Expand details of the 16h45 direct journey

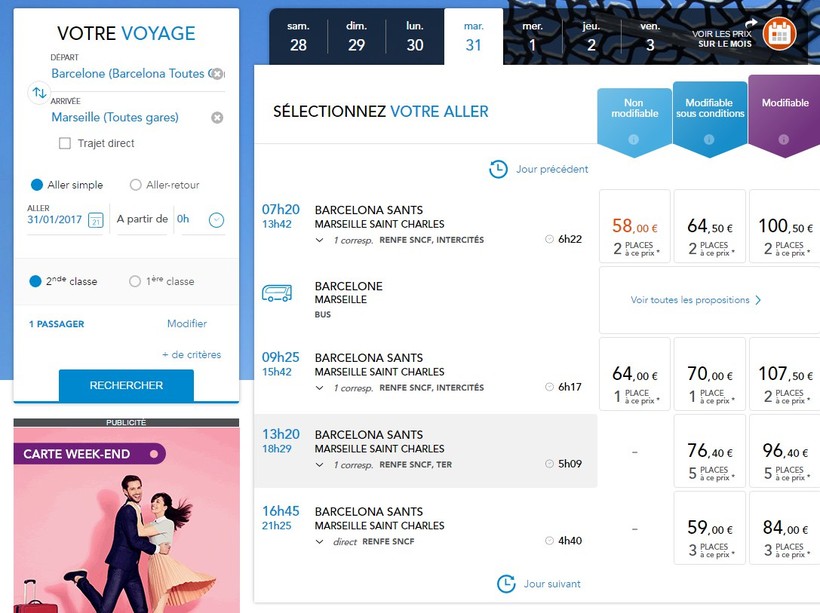[320, 542]
